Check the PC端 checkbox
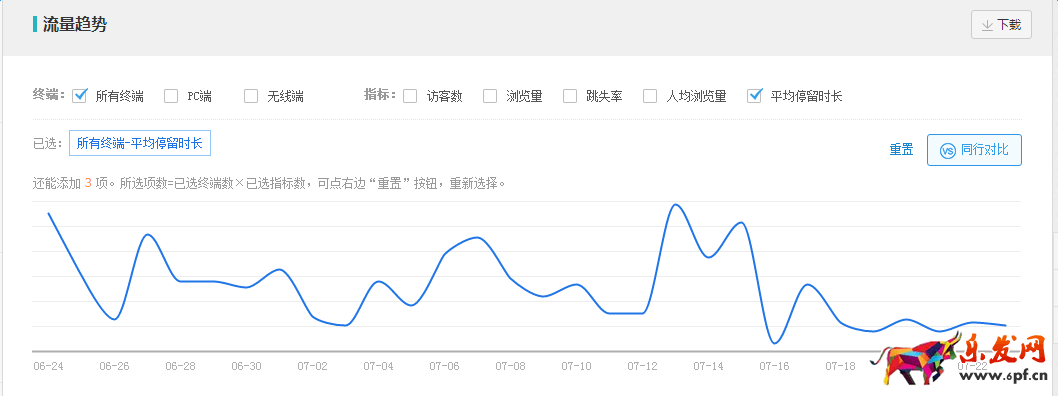Image resolution: width=1058 pixels, height=396 pixels. click(171, 96)
